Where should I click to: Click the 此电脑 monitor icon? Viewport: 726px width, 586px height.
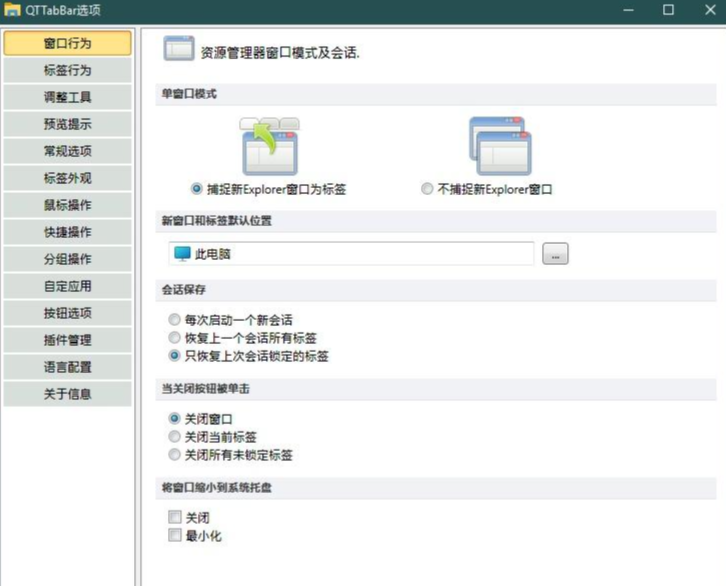tap(182, 254)
